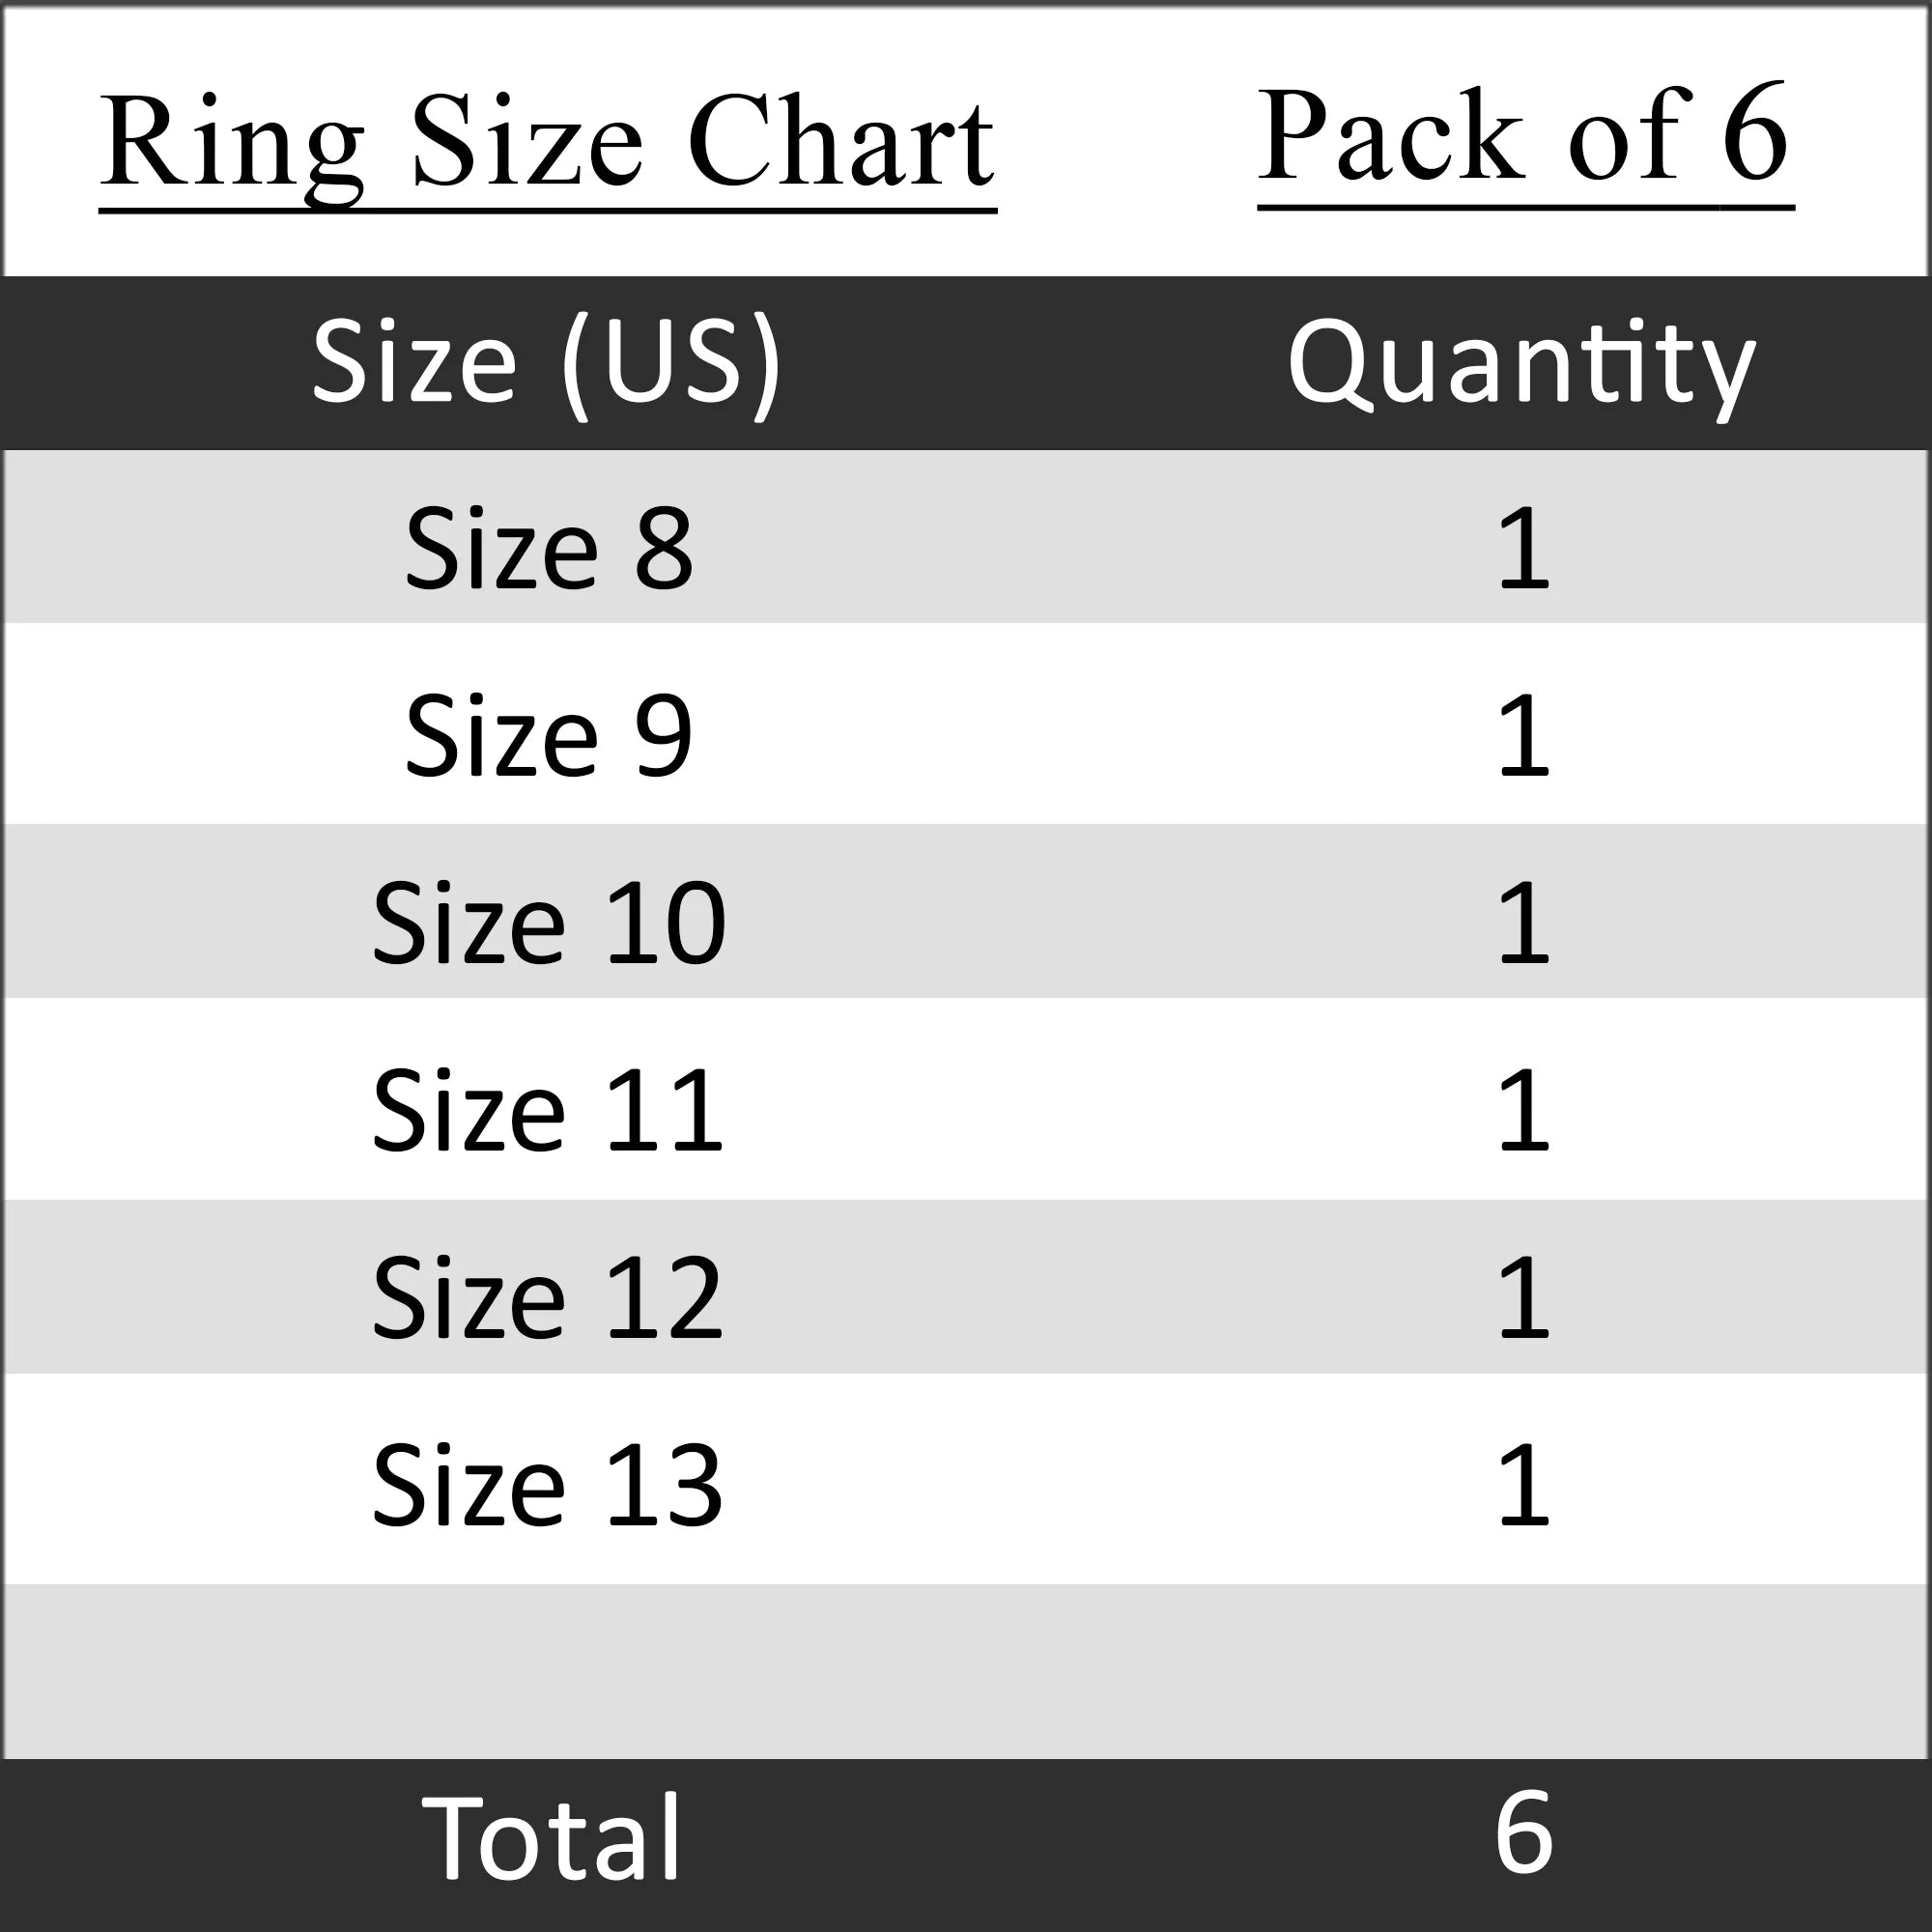Select the quantity 1 beside Size 11
1932x1932 pixels.
click(x=1523, y=1109)
